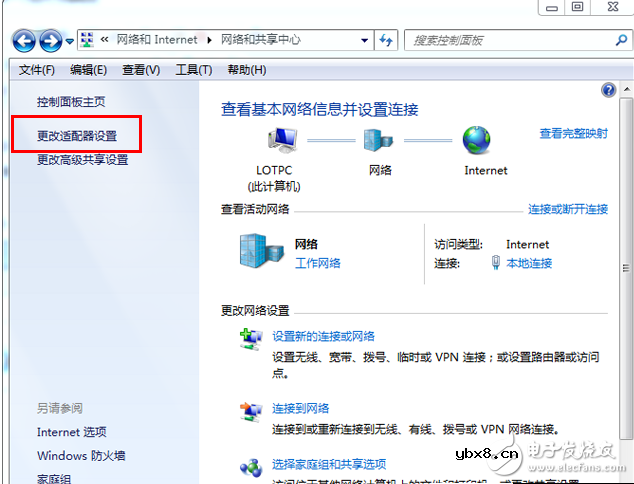
Task: Click the Forward navigation arrow
Action: [x=51, y=40]
